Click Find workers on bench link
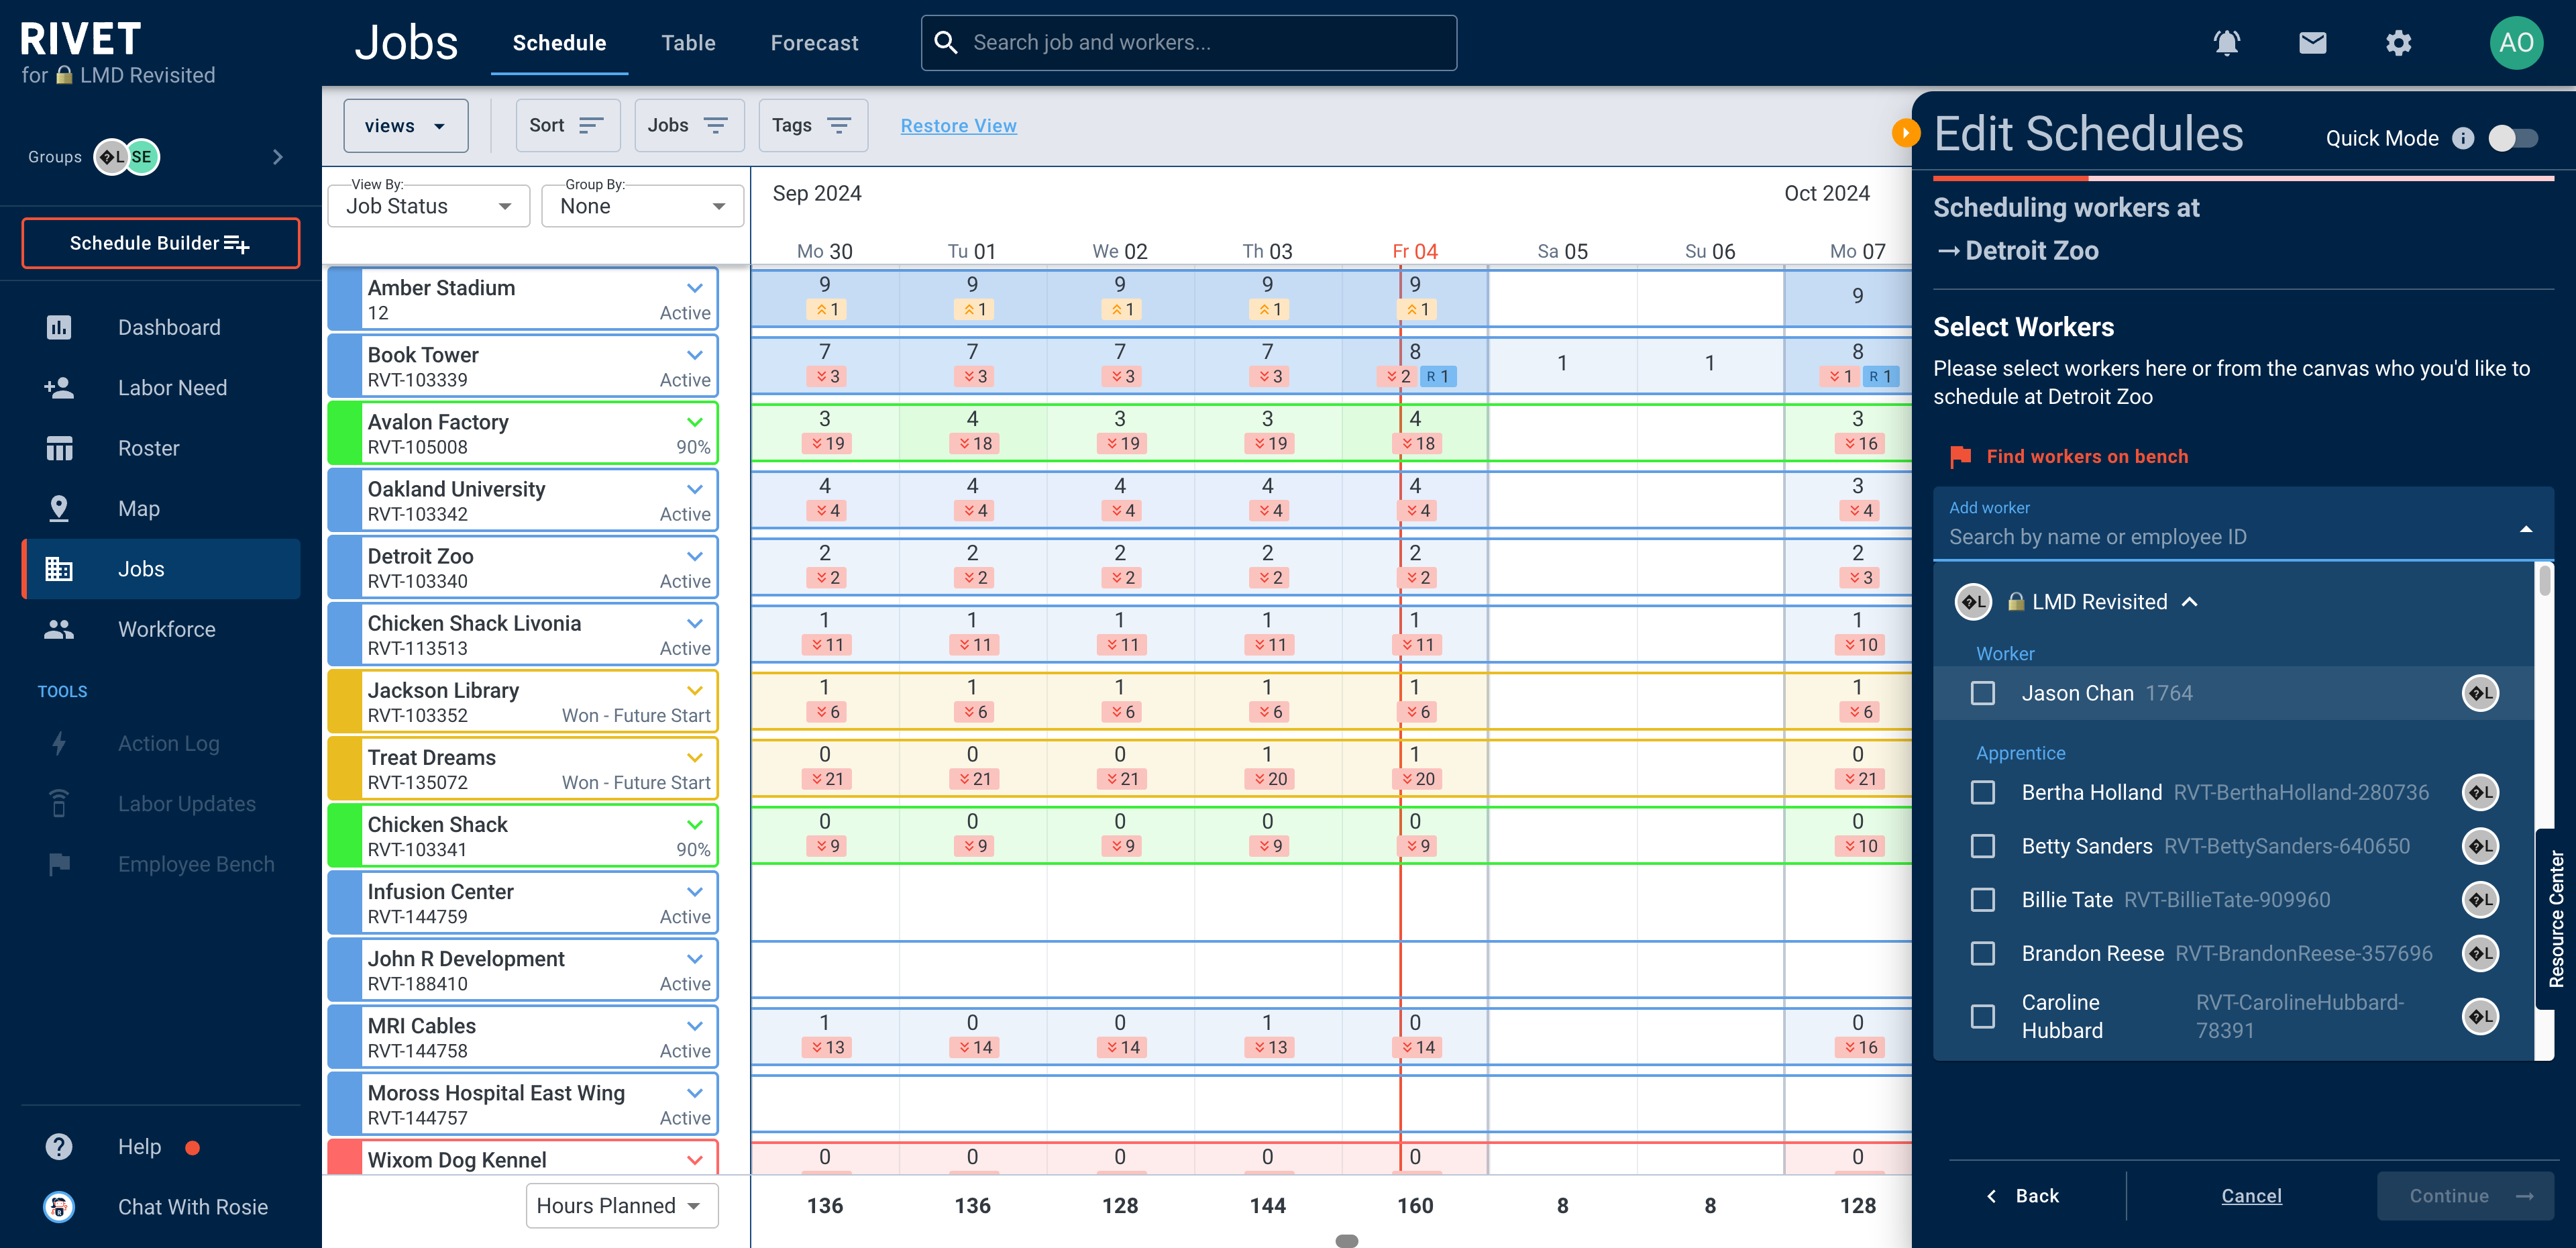The width and height of the screenshot is (2576, 1248). (x=2087, y=456)
